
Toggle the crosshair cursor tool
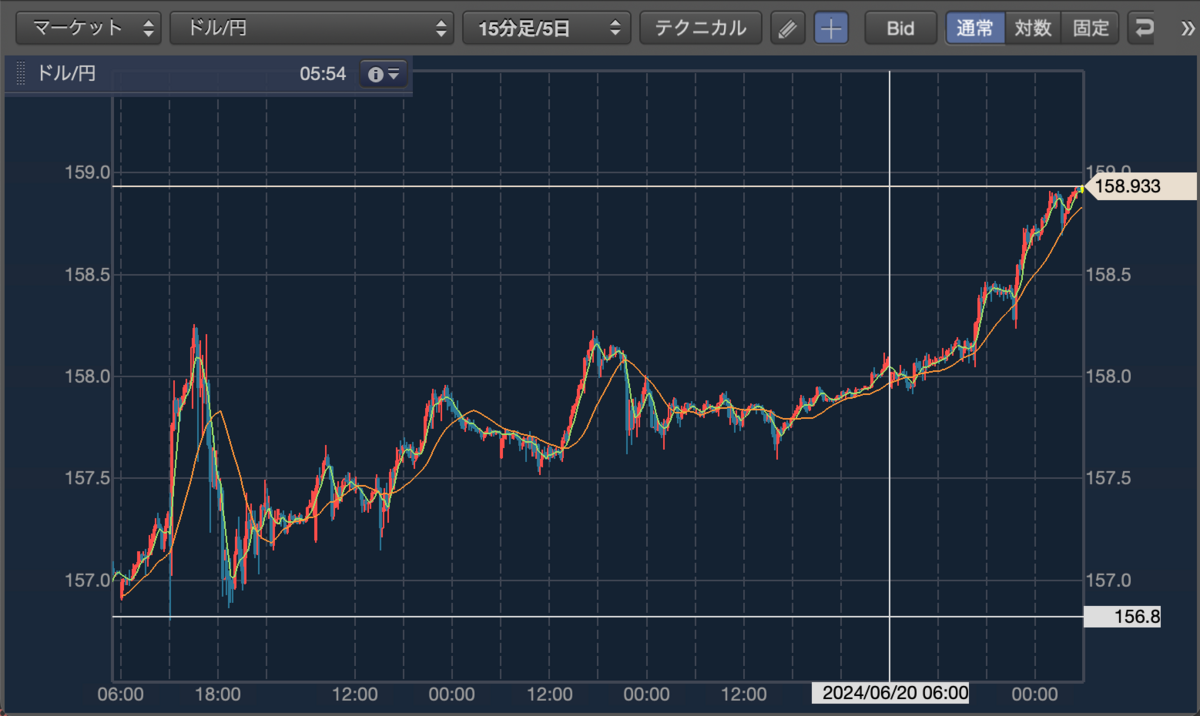pos(831,28)
